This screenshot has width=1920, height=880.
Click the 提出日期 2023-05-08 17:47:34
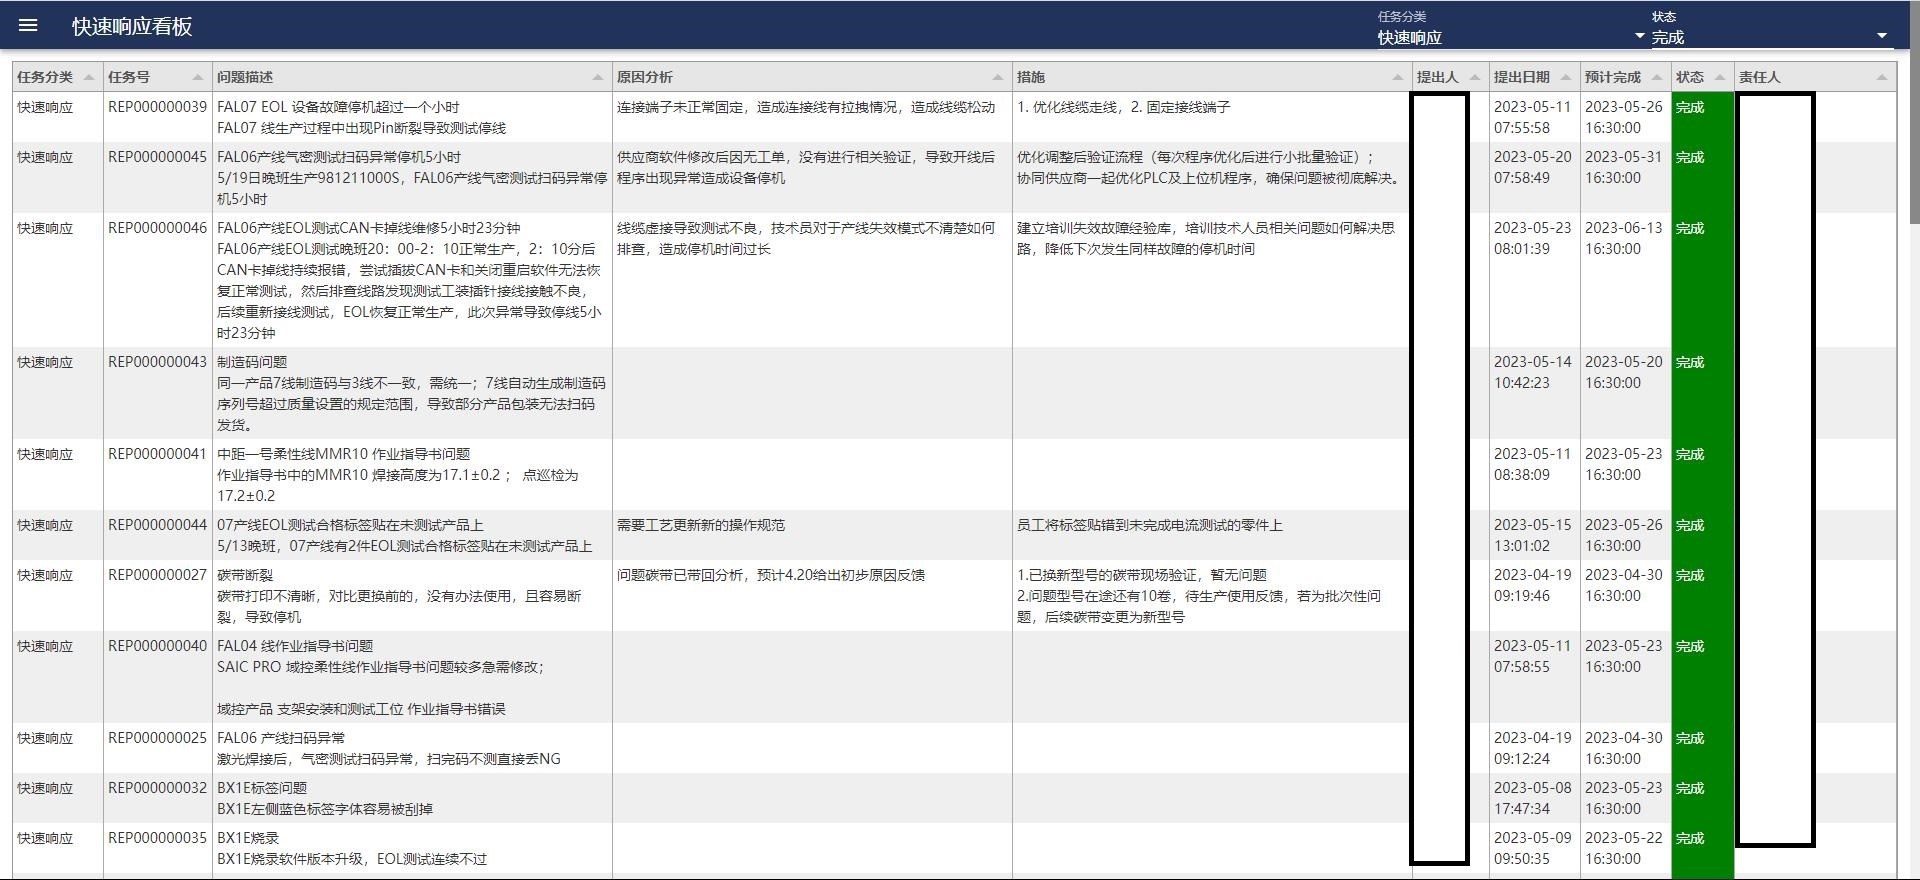(1532, 798)
